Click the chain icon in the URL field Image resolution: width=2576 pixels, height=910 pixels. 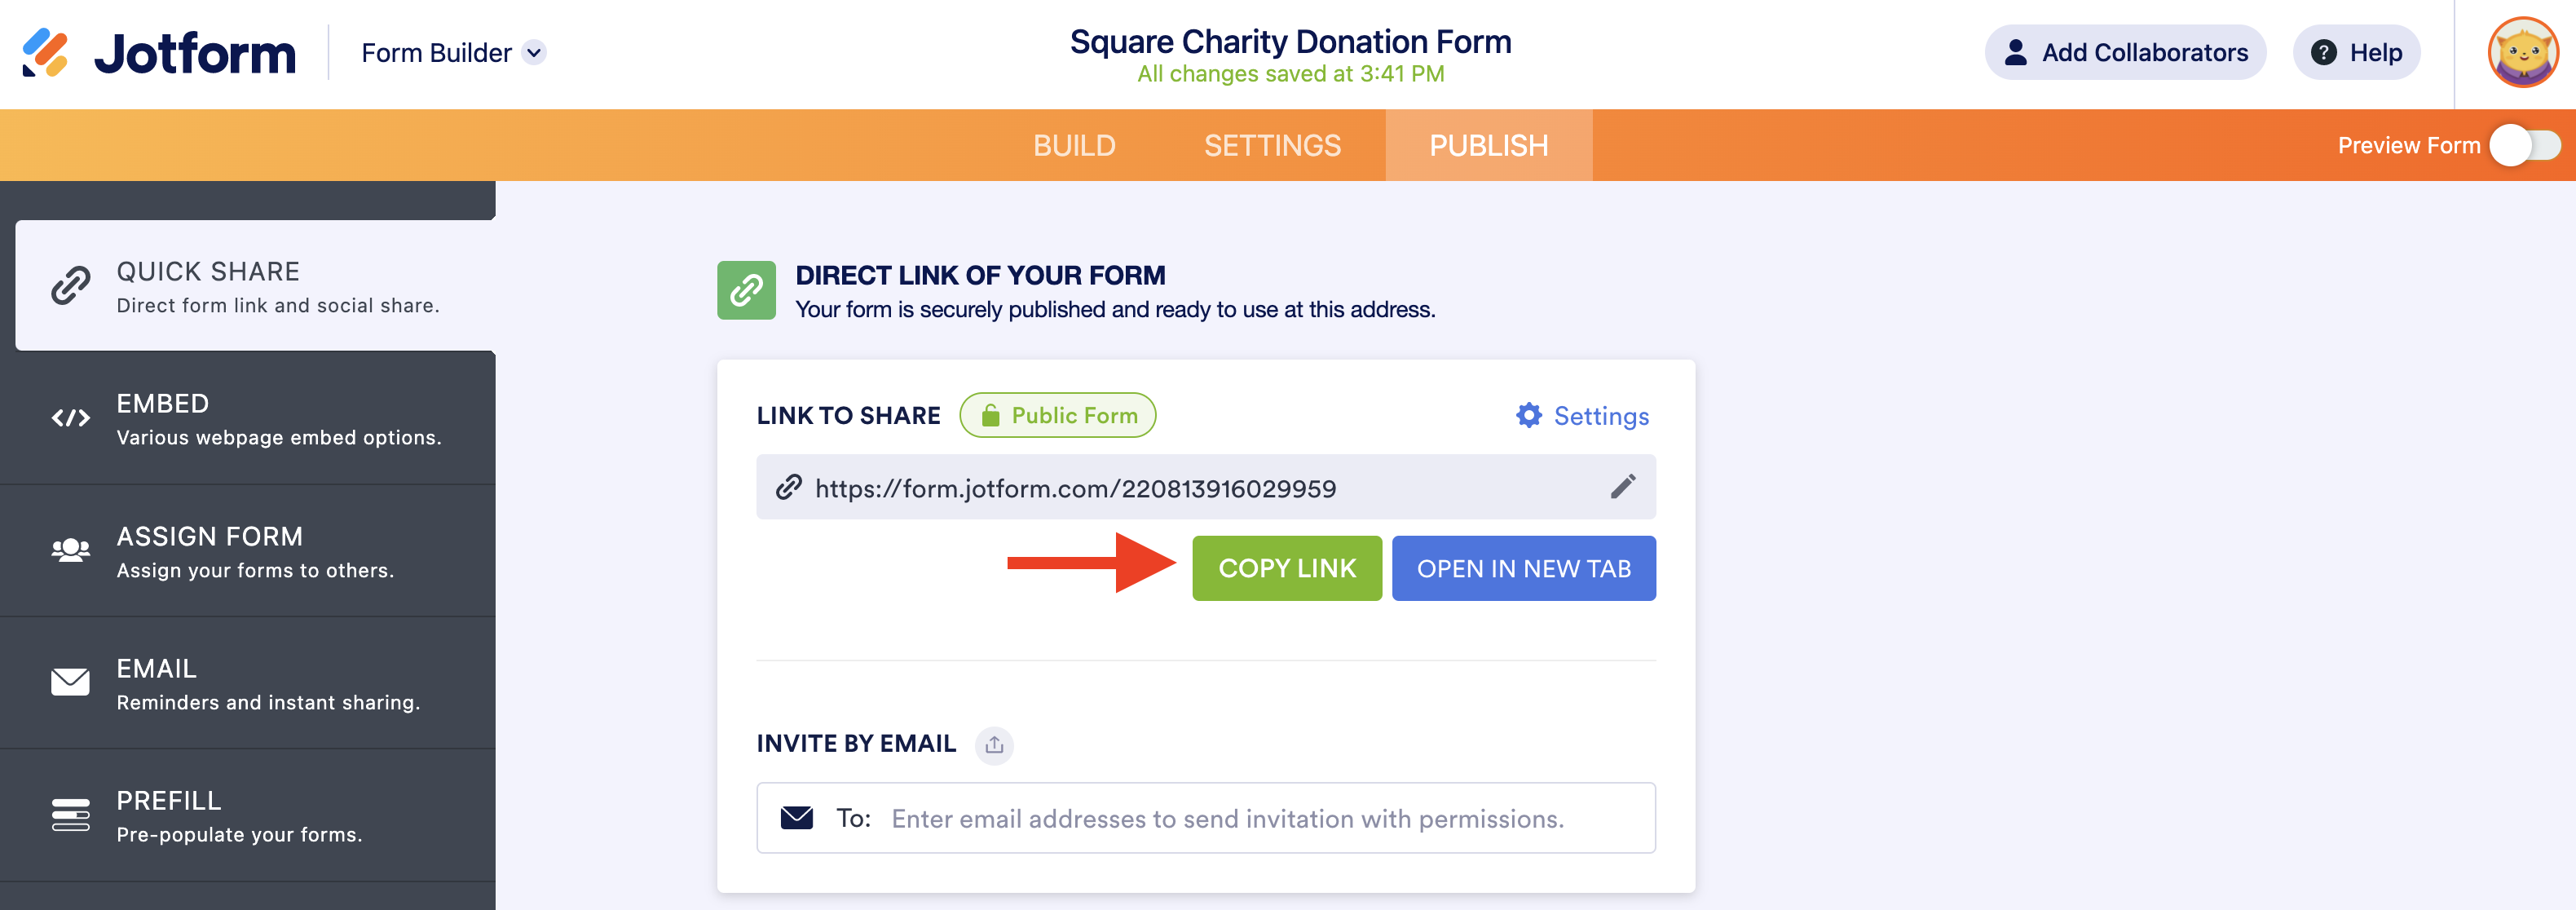789,487
